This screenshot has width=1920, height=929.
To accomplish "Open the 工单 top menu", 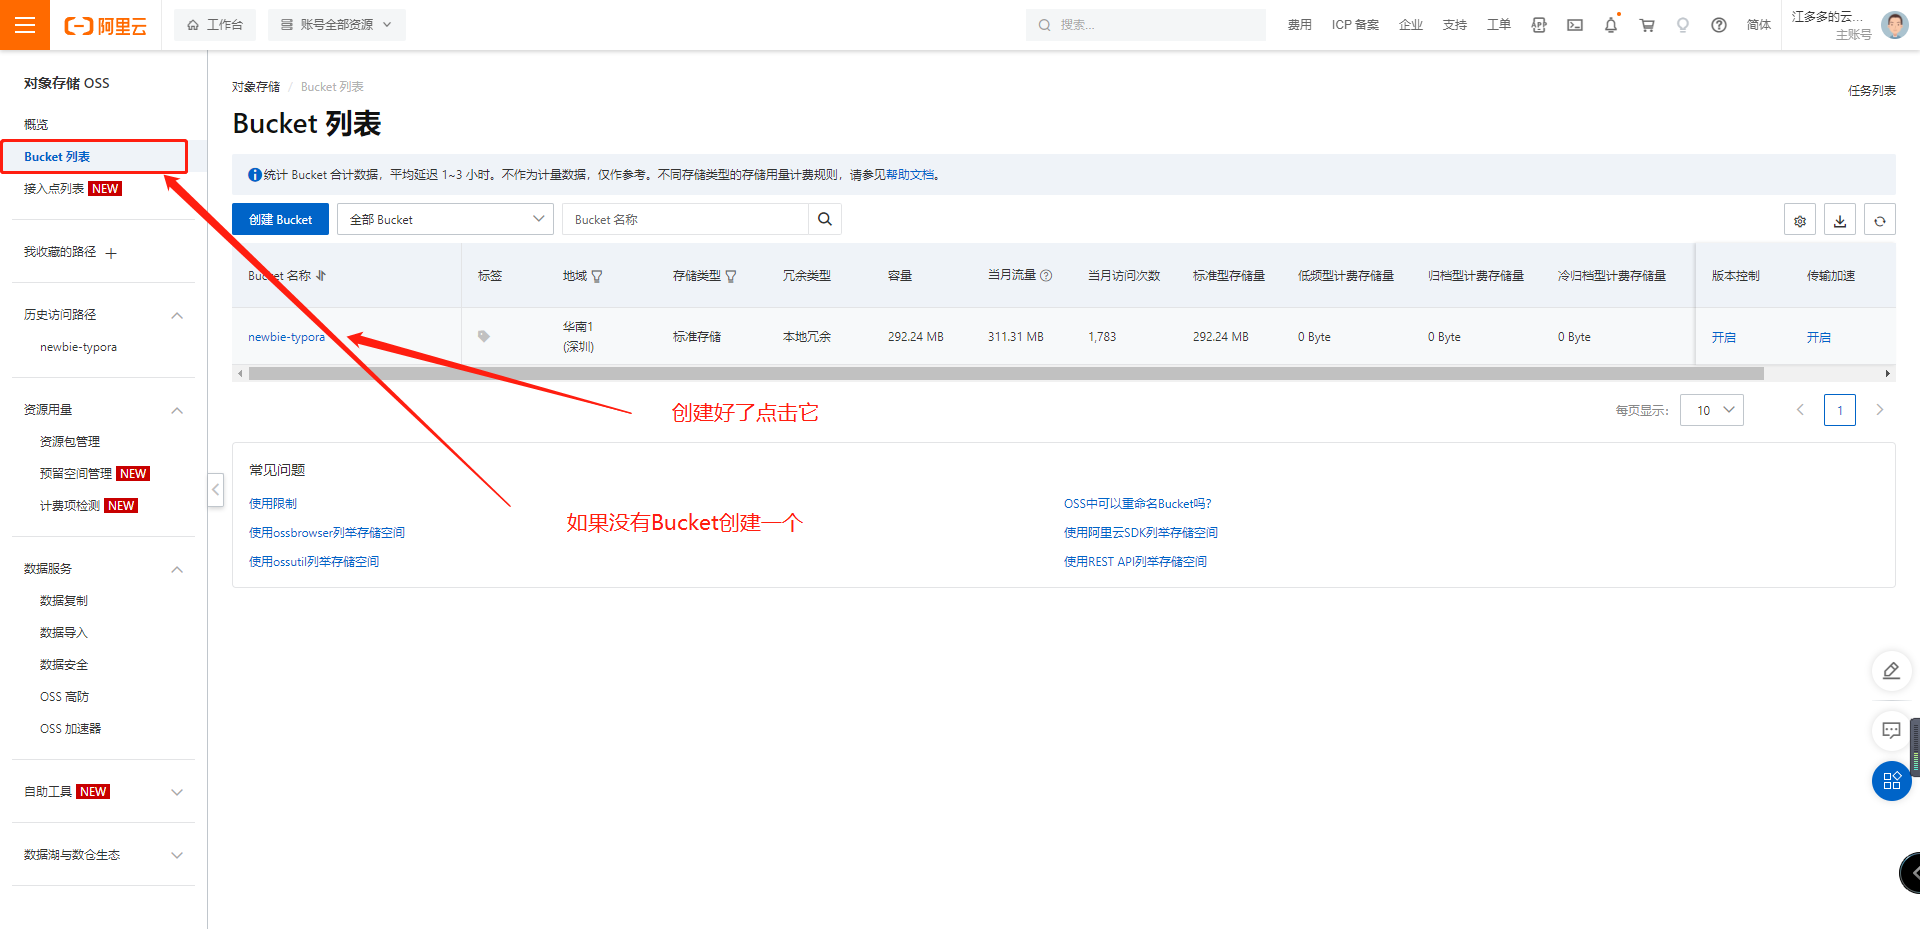I will pos(1499,25).
